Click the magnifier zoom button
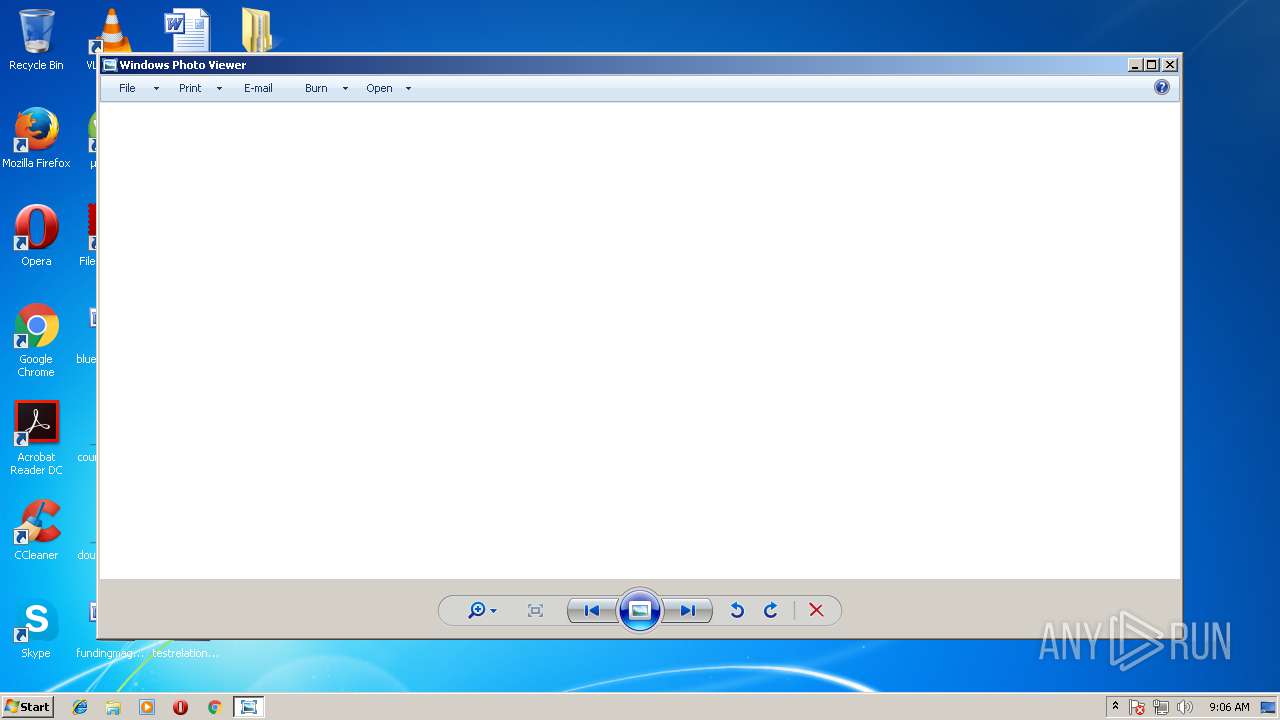The width and height of the screenshot is (1280, 720). click(x=477, y=610)
